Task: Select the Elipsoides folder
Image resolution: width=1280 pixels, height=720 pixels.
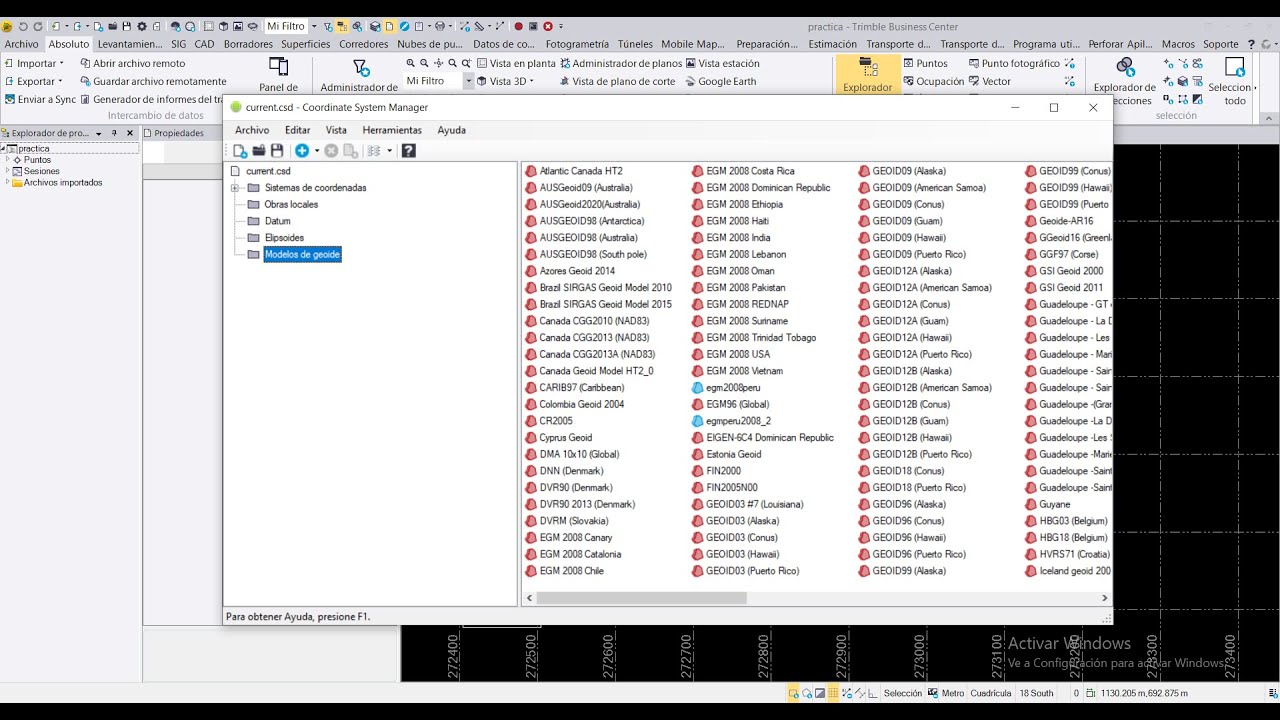Action: 284,238
